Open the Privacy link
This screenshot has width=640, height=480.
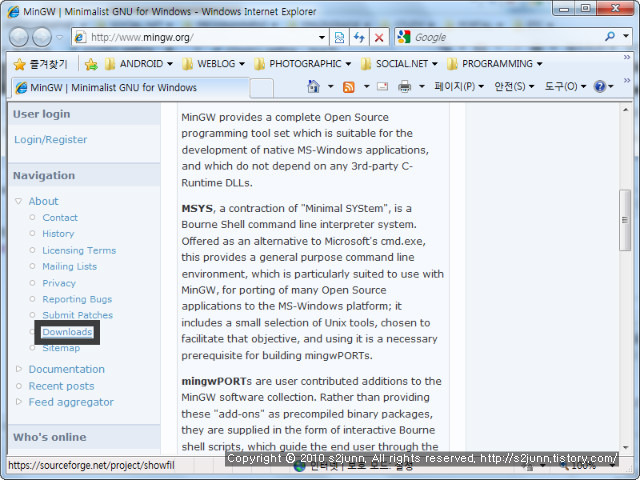tap(59, 283)
